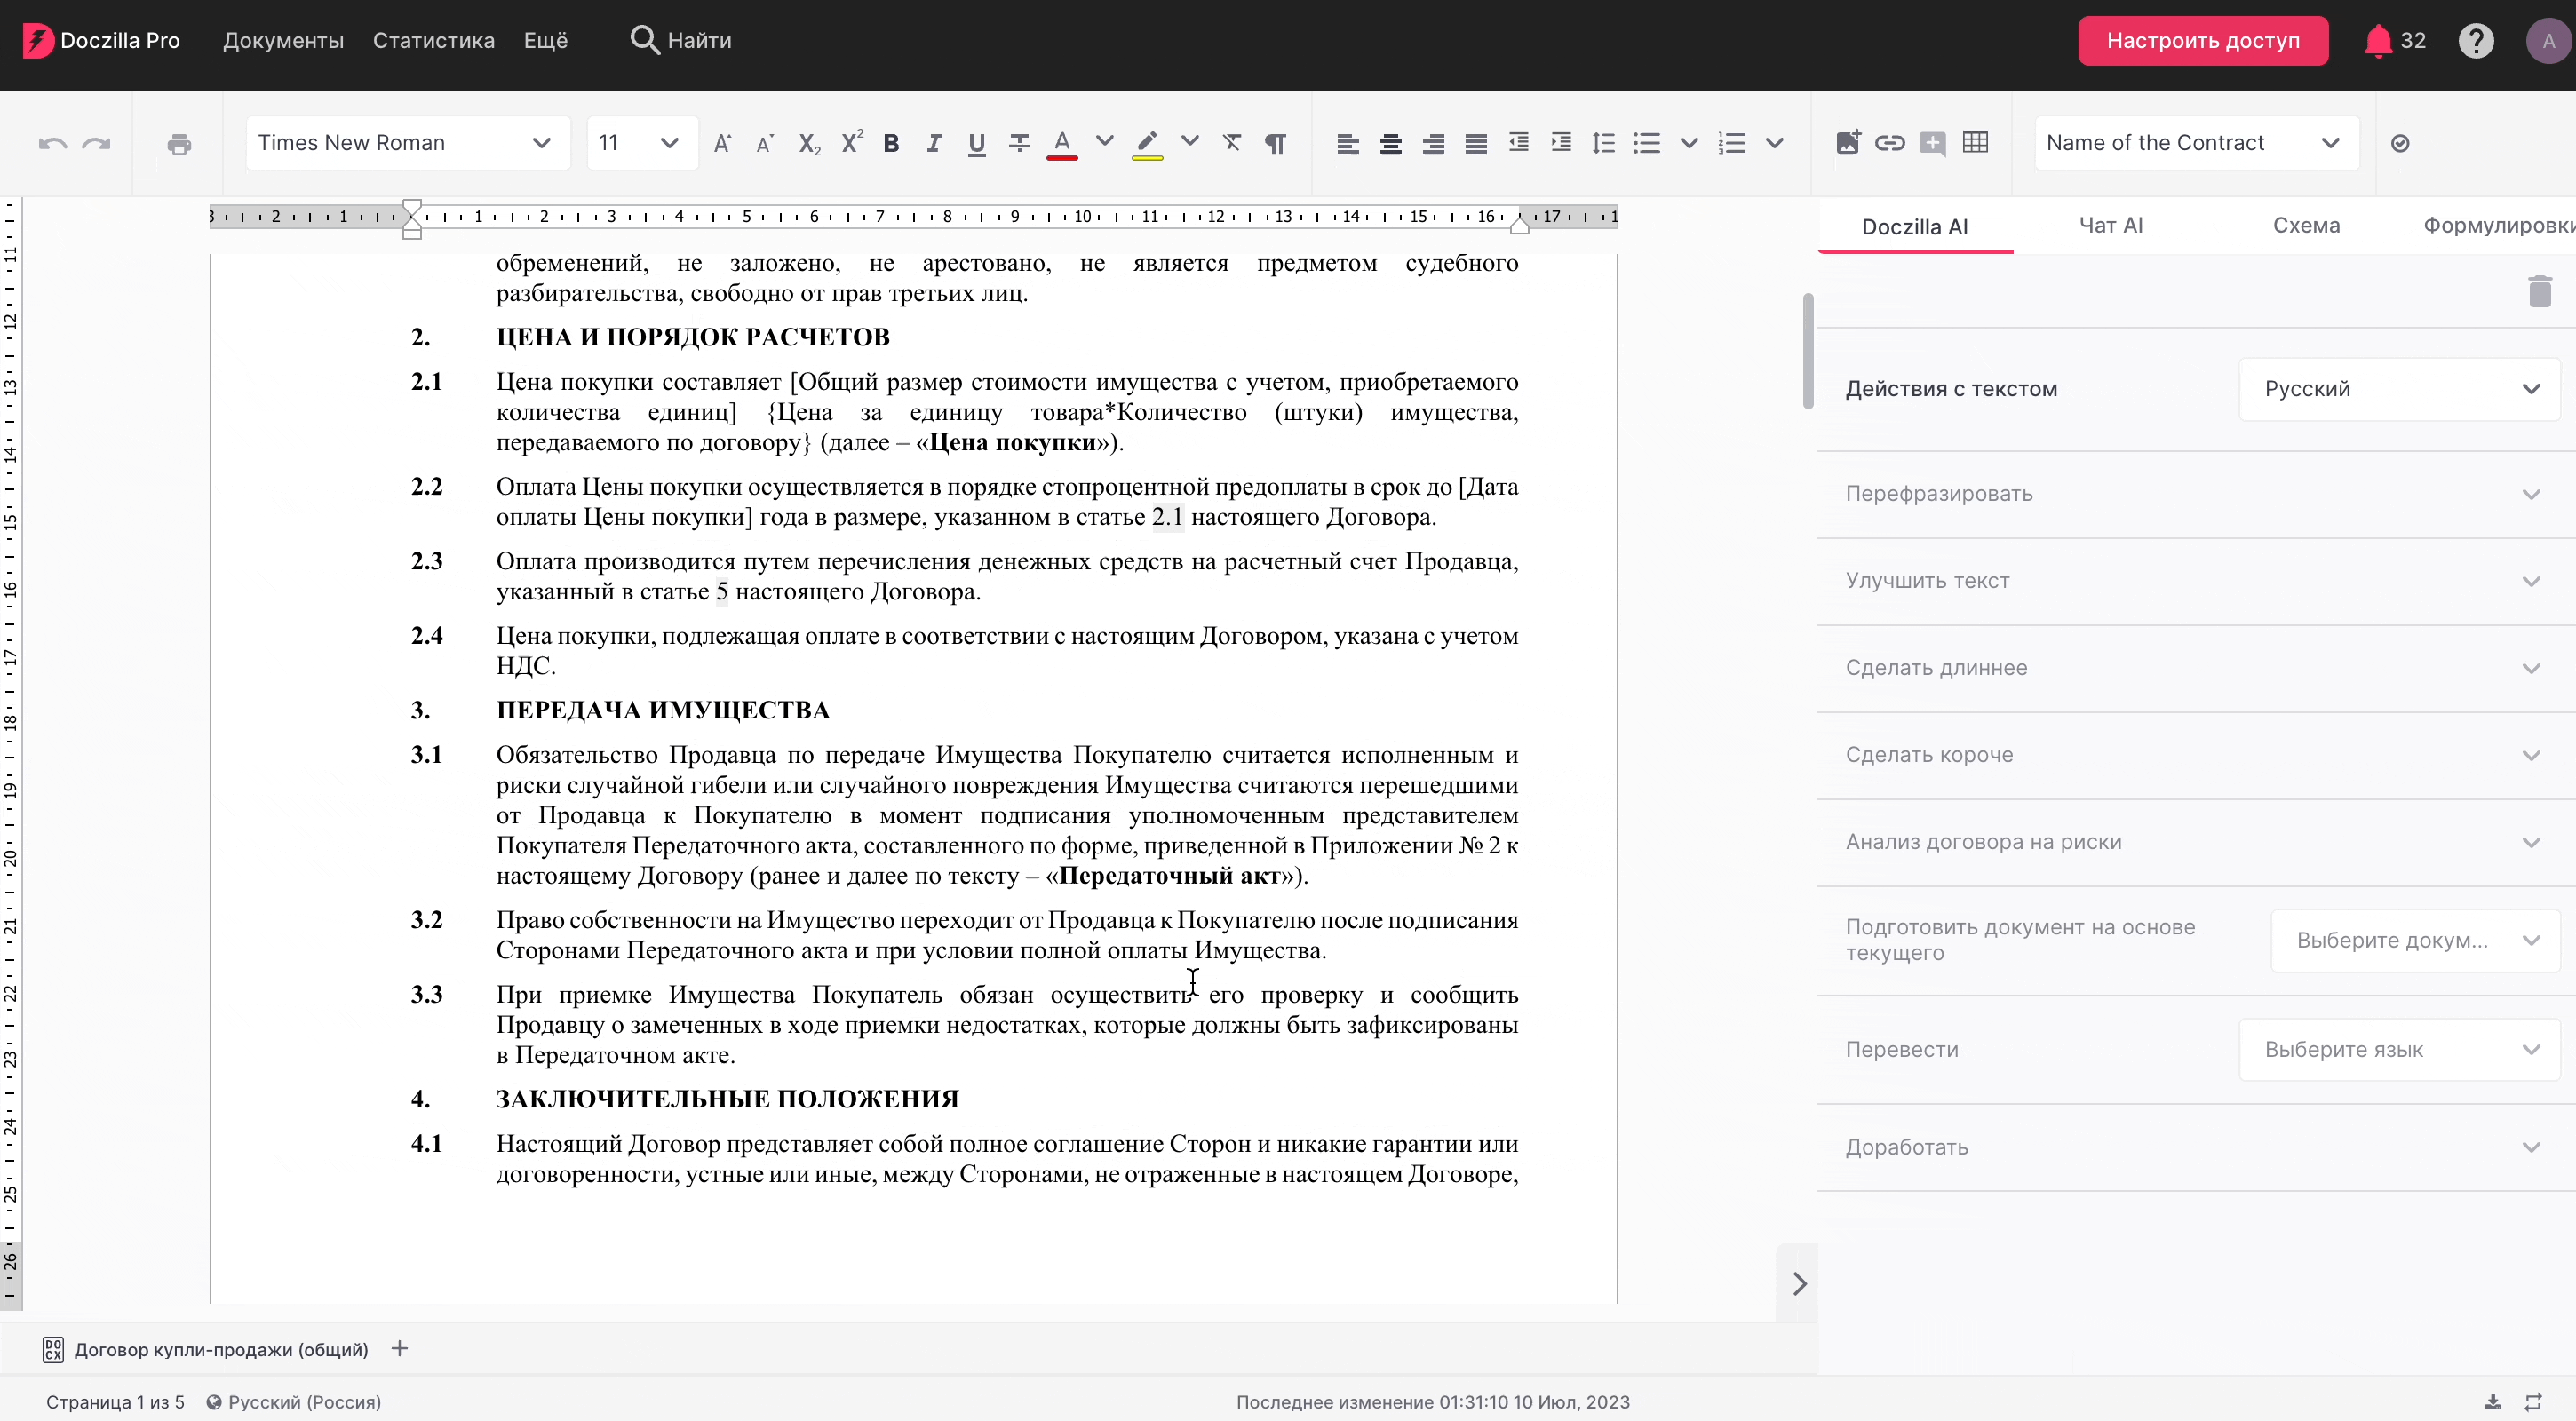
Task: Center-align the text
Action: 1390,143
